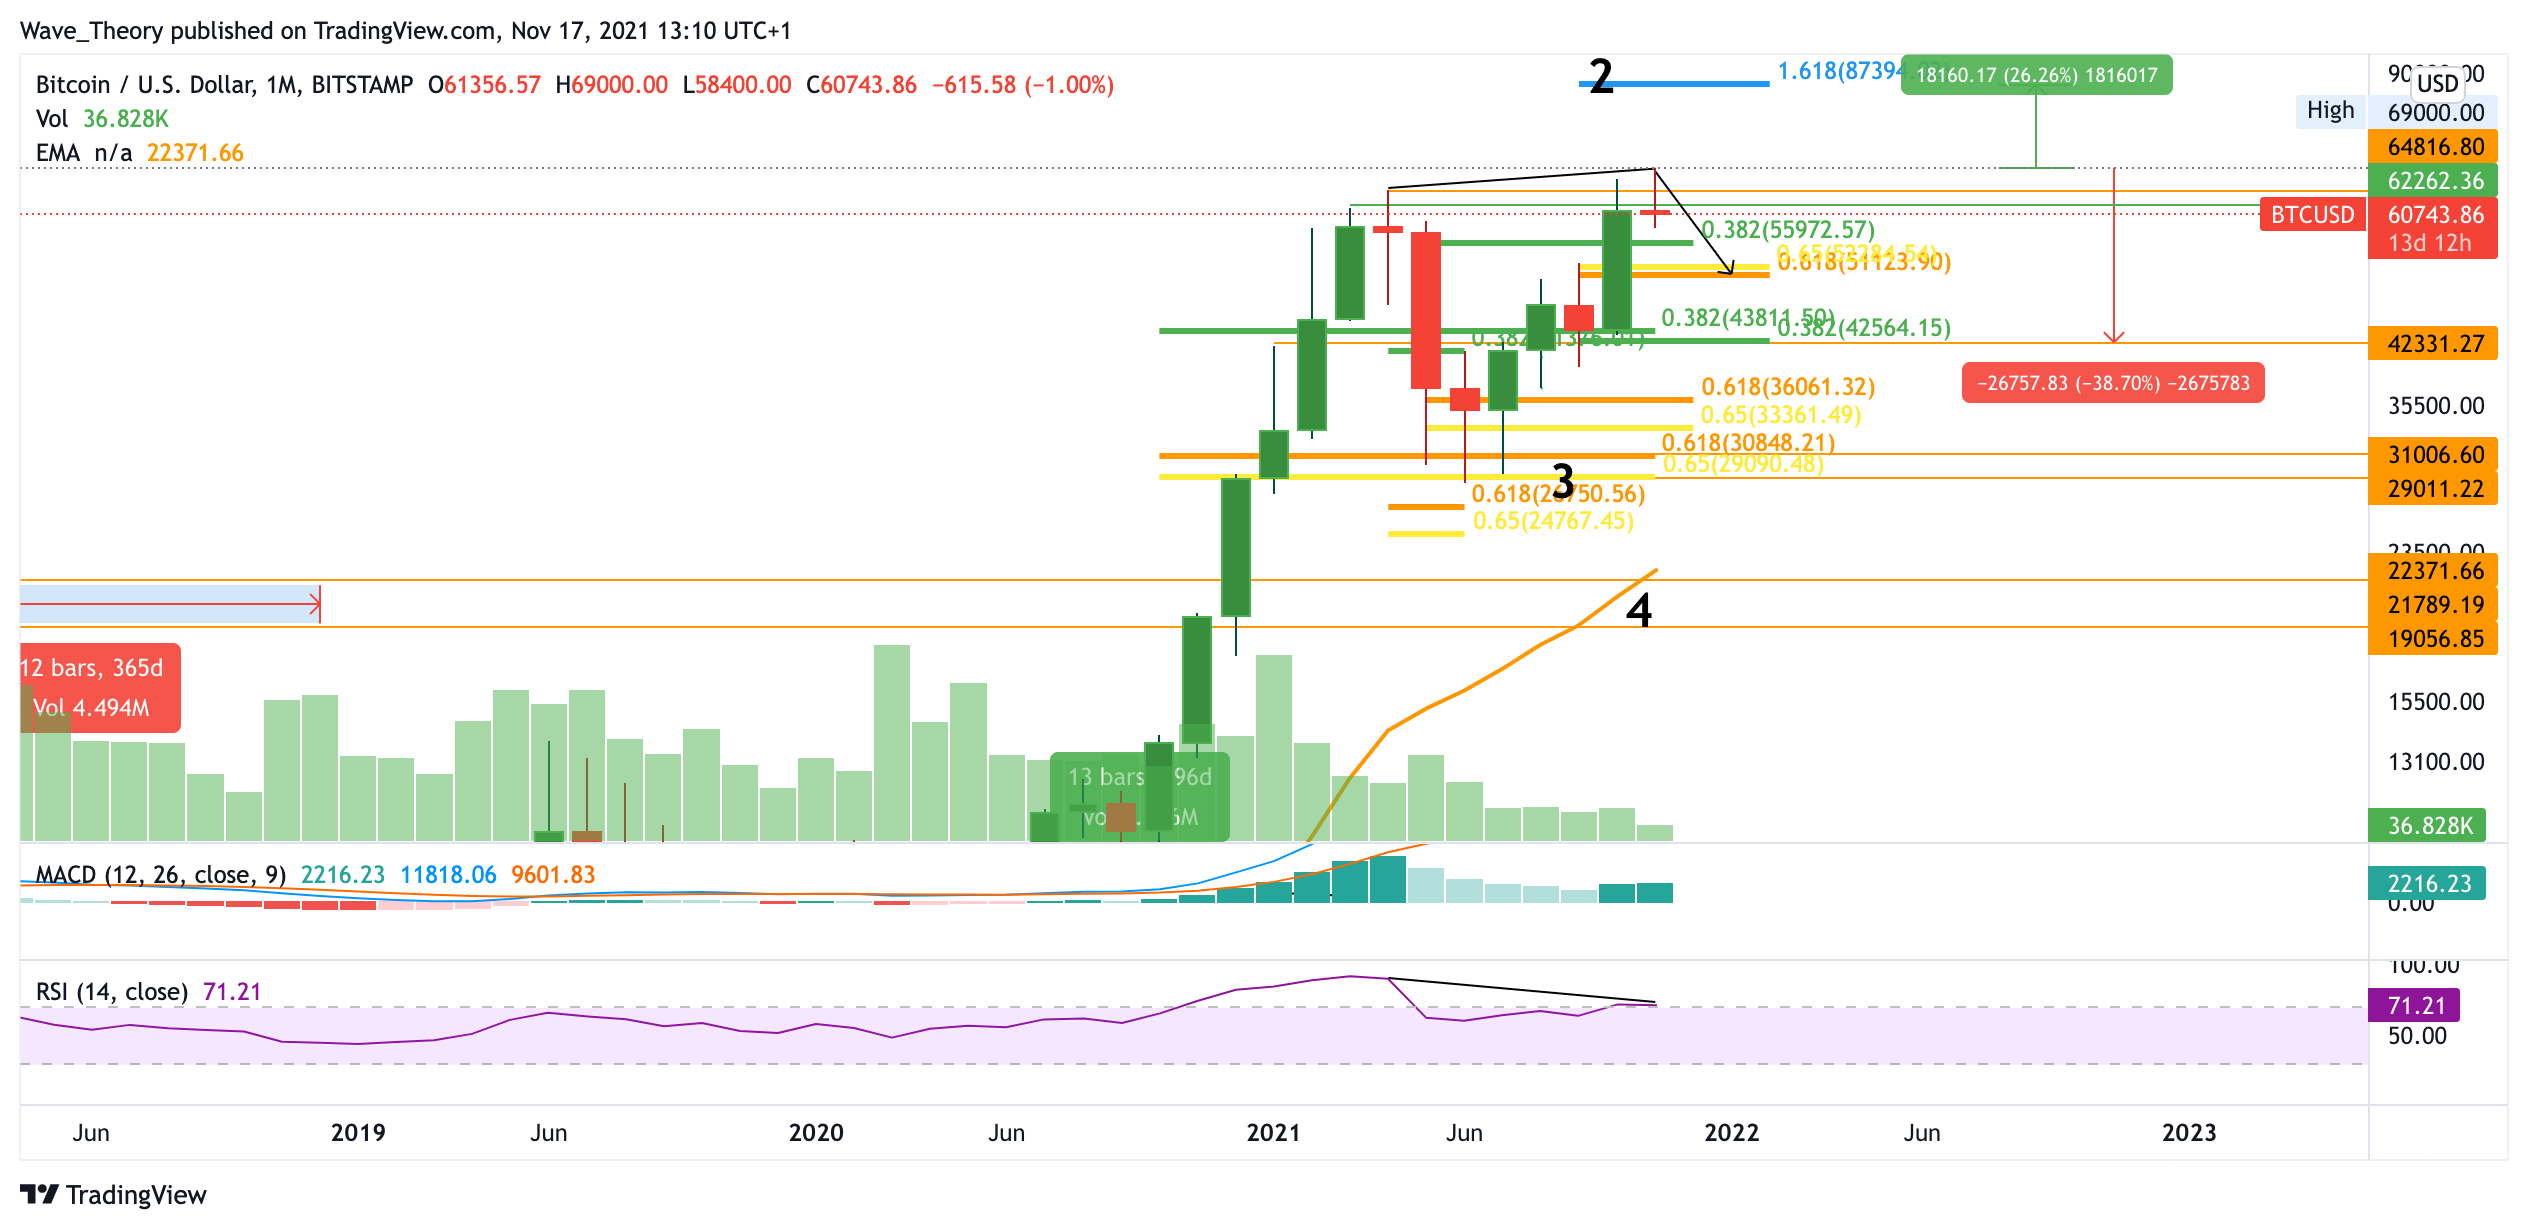Click the 2022 label on time axis

coord(1731,1133)
